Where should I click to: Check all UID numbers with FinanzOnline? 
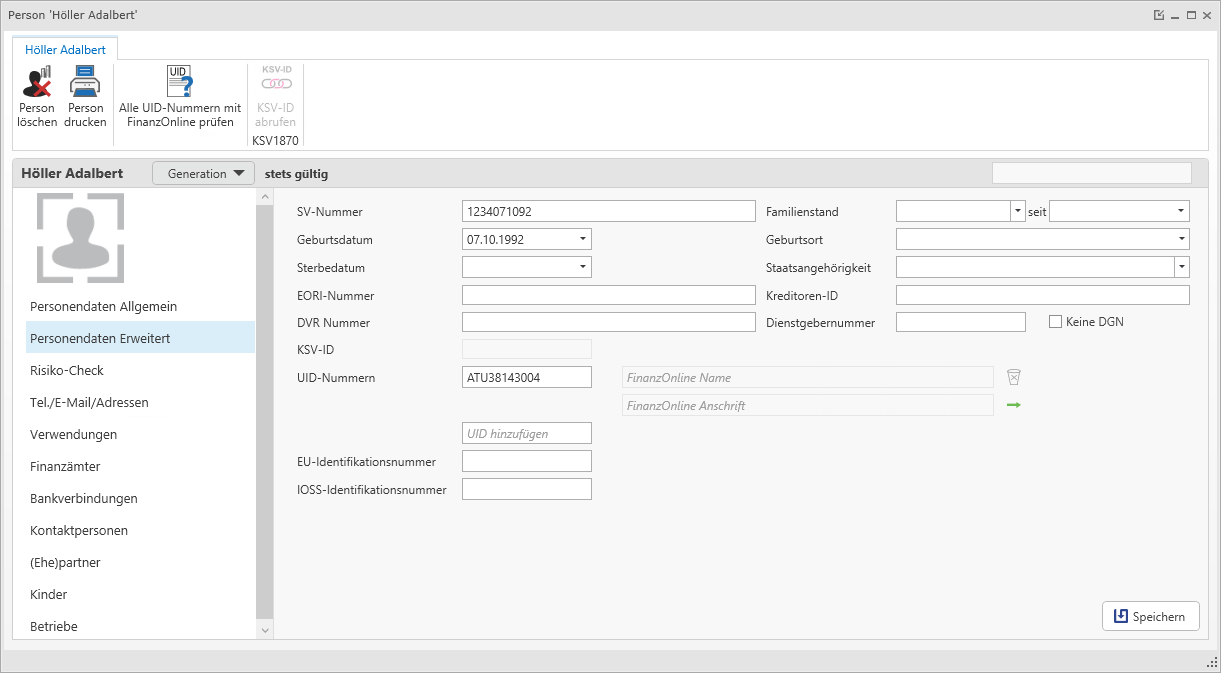click(x=180, y=82)
